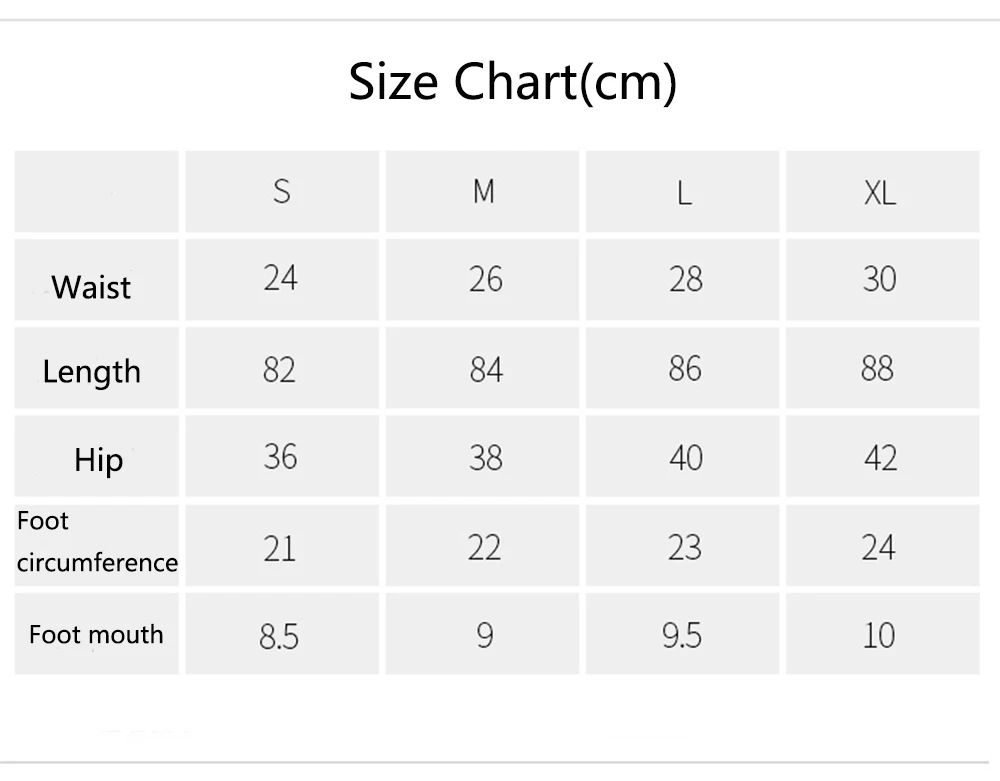The image size is (1000, 781).
Task: Select the XL size column header
Action: click(880, 193)
